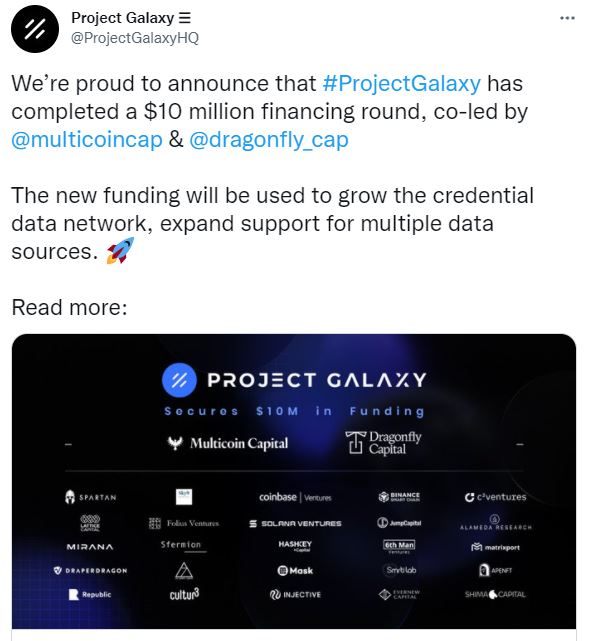Open the @multicoincap mention
The image size is (589, 641).
point(87,139)
